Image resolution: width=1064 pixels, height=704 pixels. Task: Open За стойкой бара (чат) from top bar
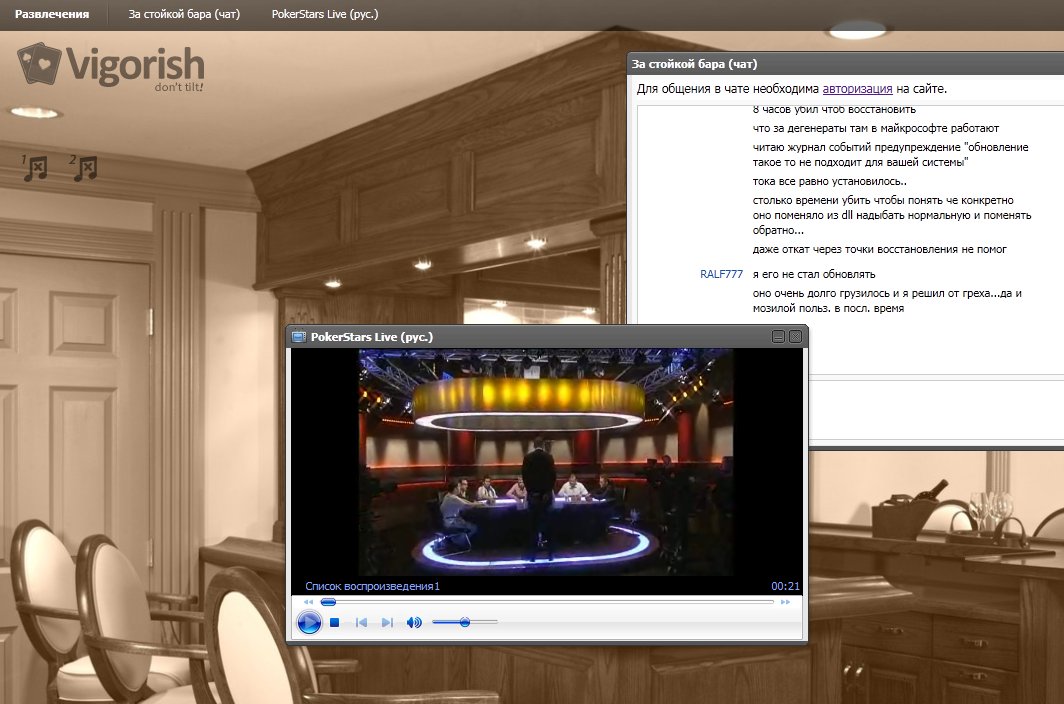pyautogui.click(x=184, y=15)
